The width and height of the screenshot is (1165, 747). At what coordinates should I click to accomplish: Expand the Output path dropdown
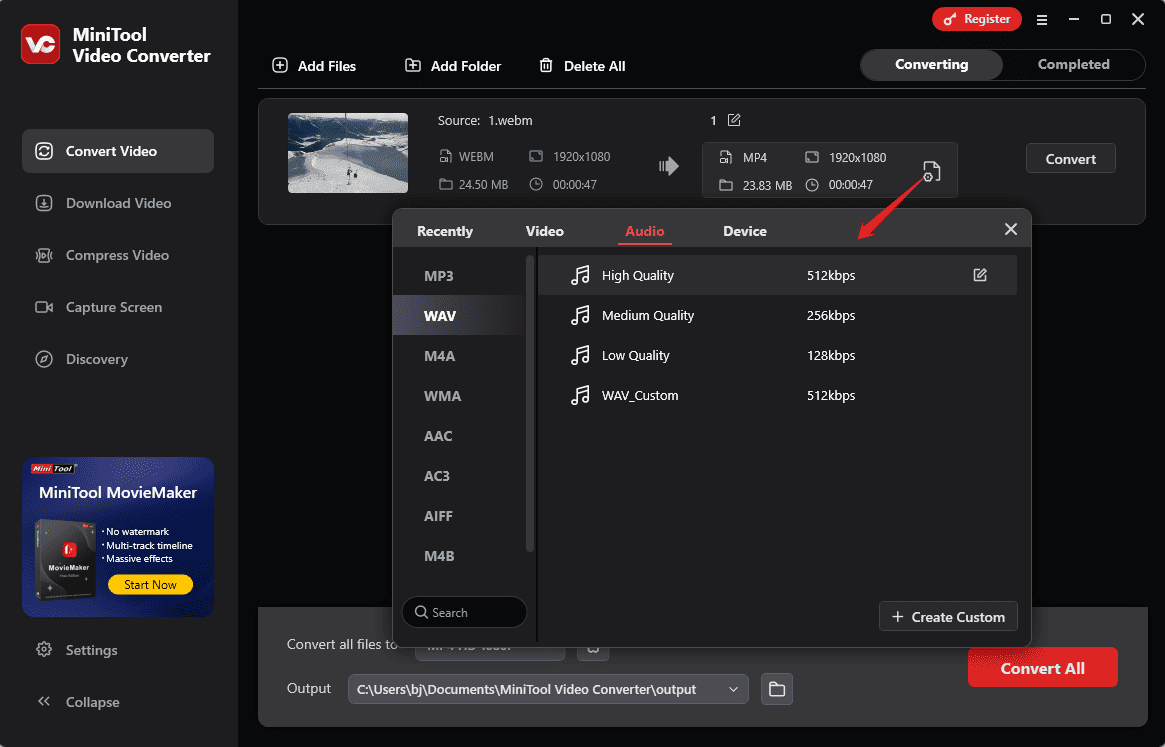pyautogui.click(x=733, y=689)
